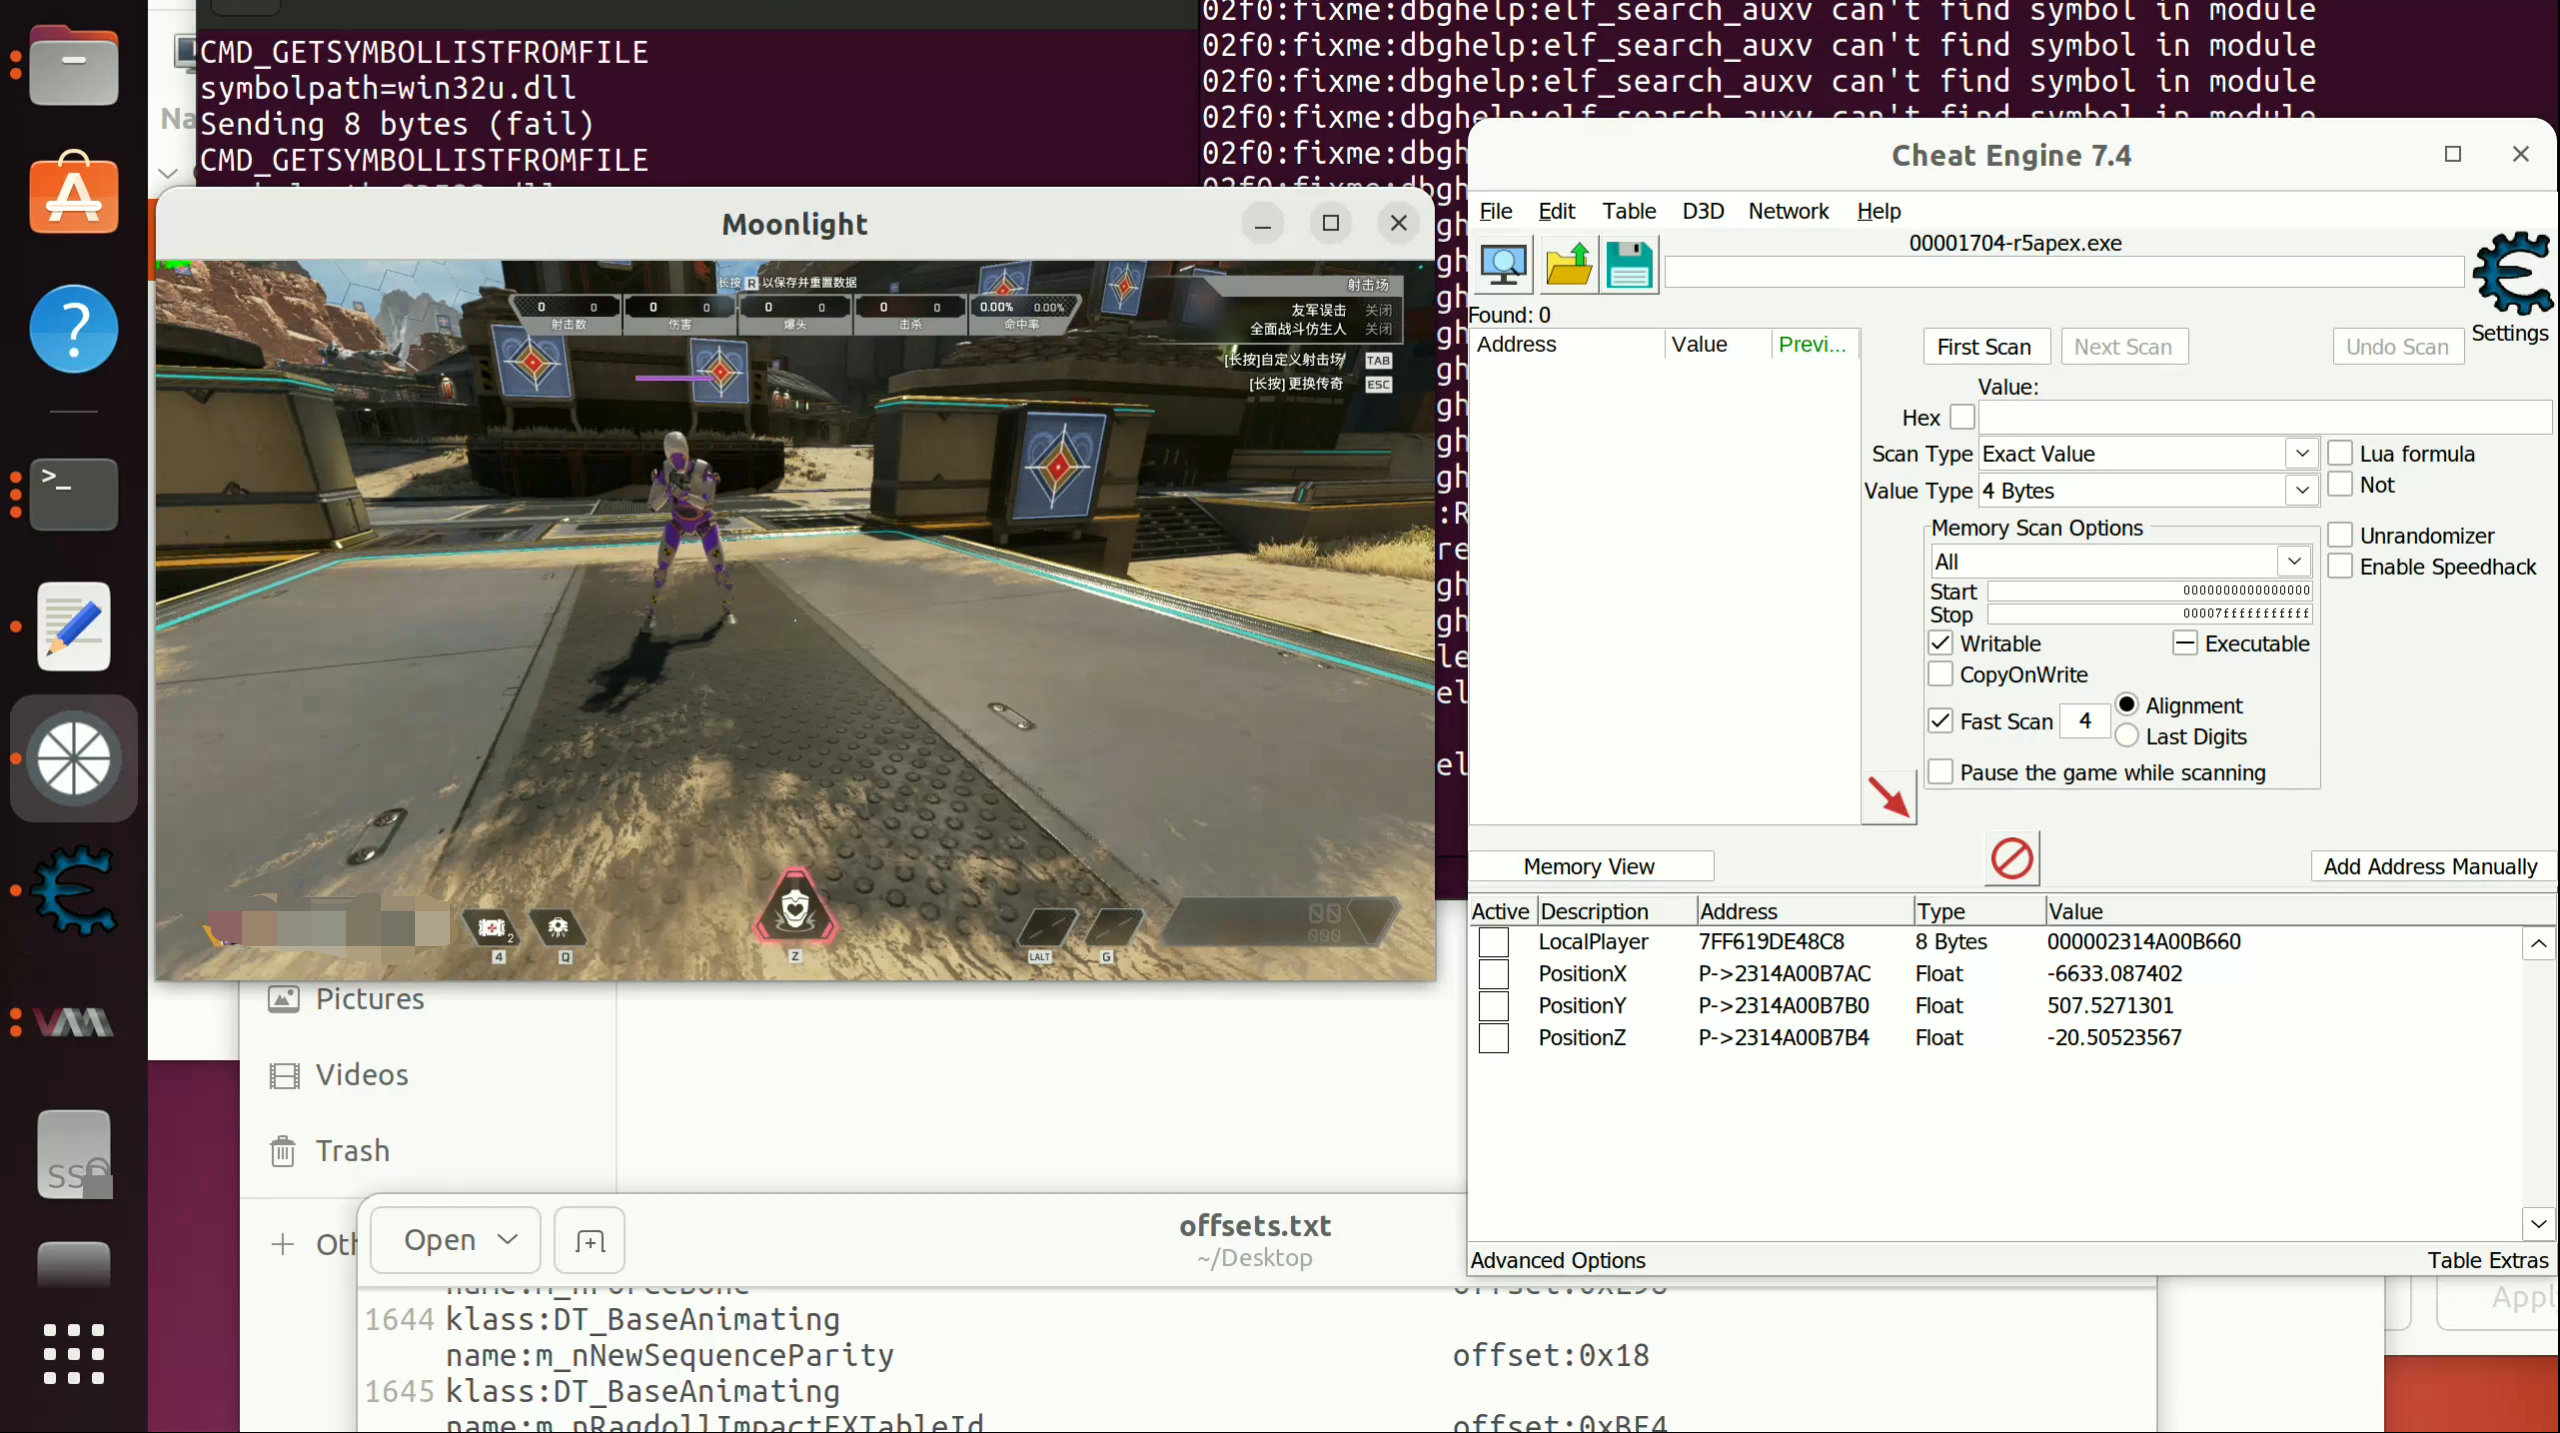Screen dimensions: 2560x1433
Task: Click the First Scan button
Action: (x=1984, y=347)
